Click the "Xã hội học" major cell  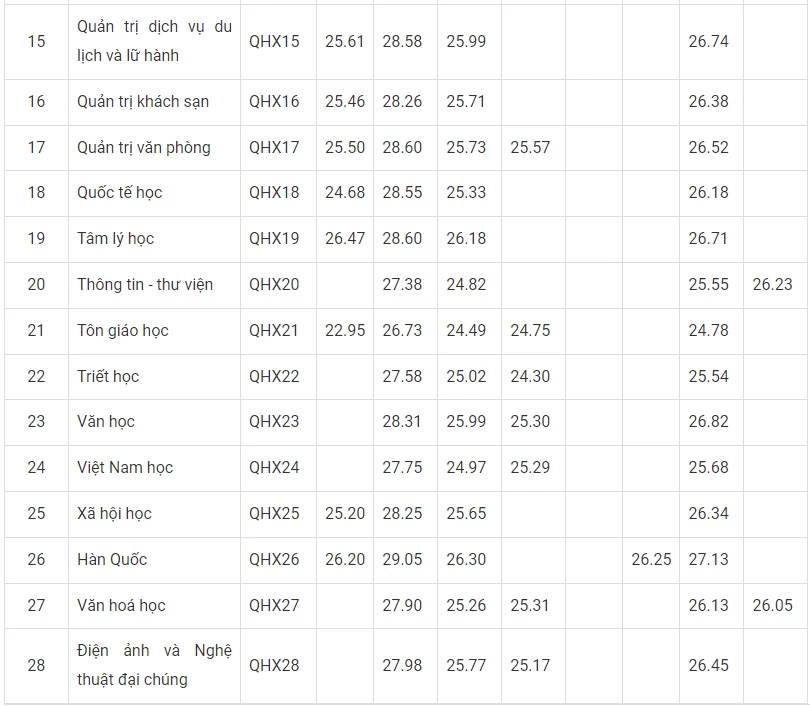[114, 514]
